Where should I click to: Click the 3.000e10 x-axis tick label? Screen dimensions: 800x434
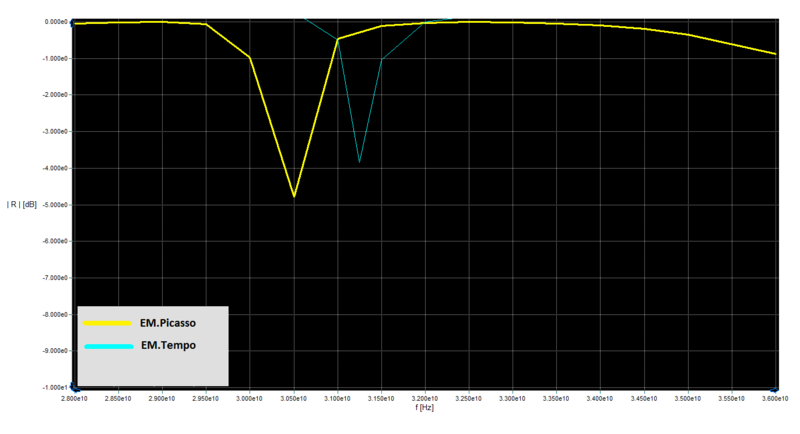(249, 398)
